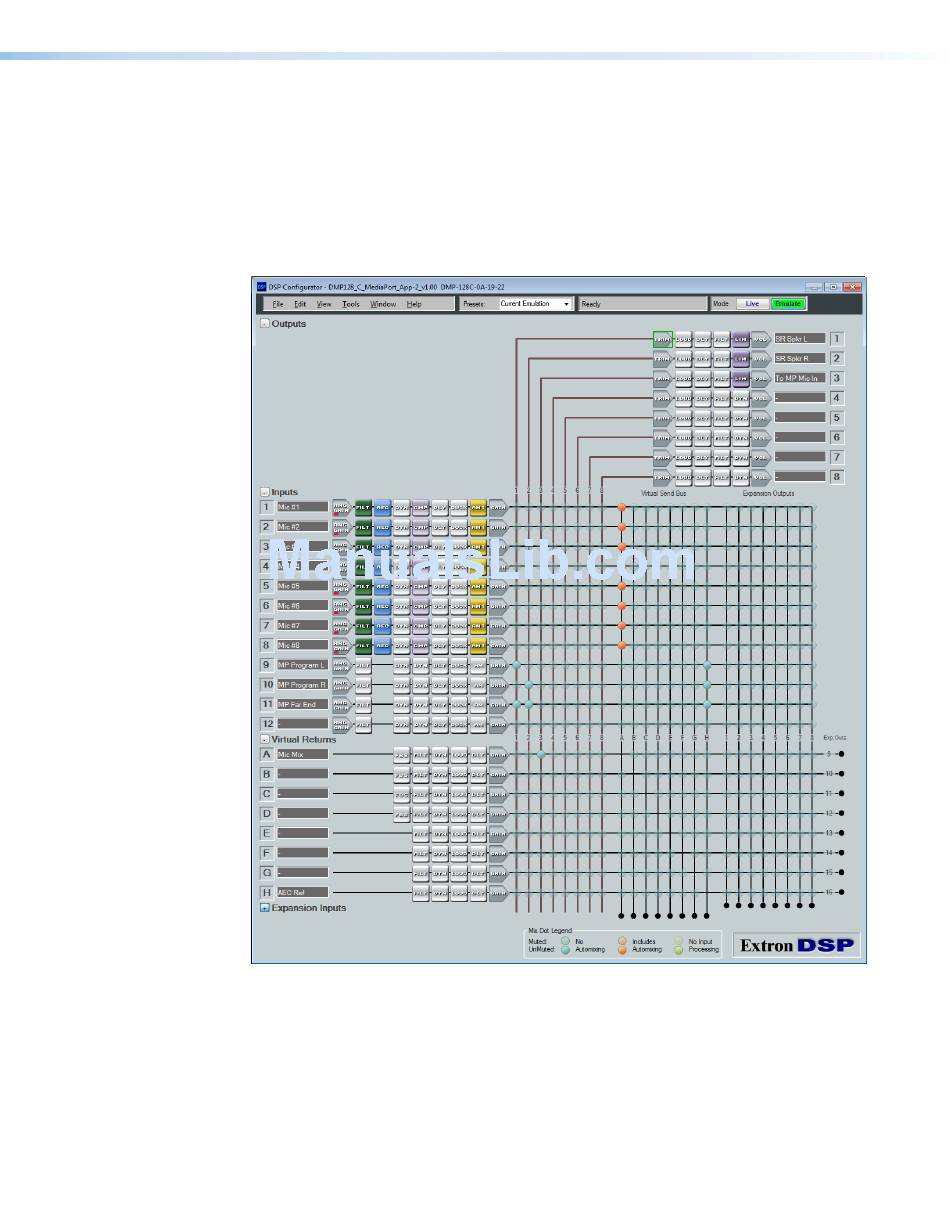The image size is (950, 1229).
Task: Collapse the Virtual Returns section
Action: [265, 739]
